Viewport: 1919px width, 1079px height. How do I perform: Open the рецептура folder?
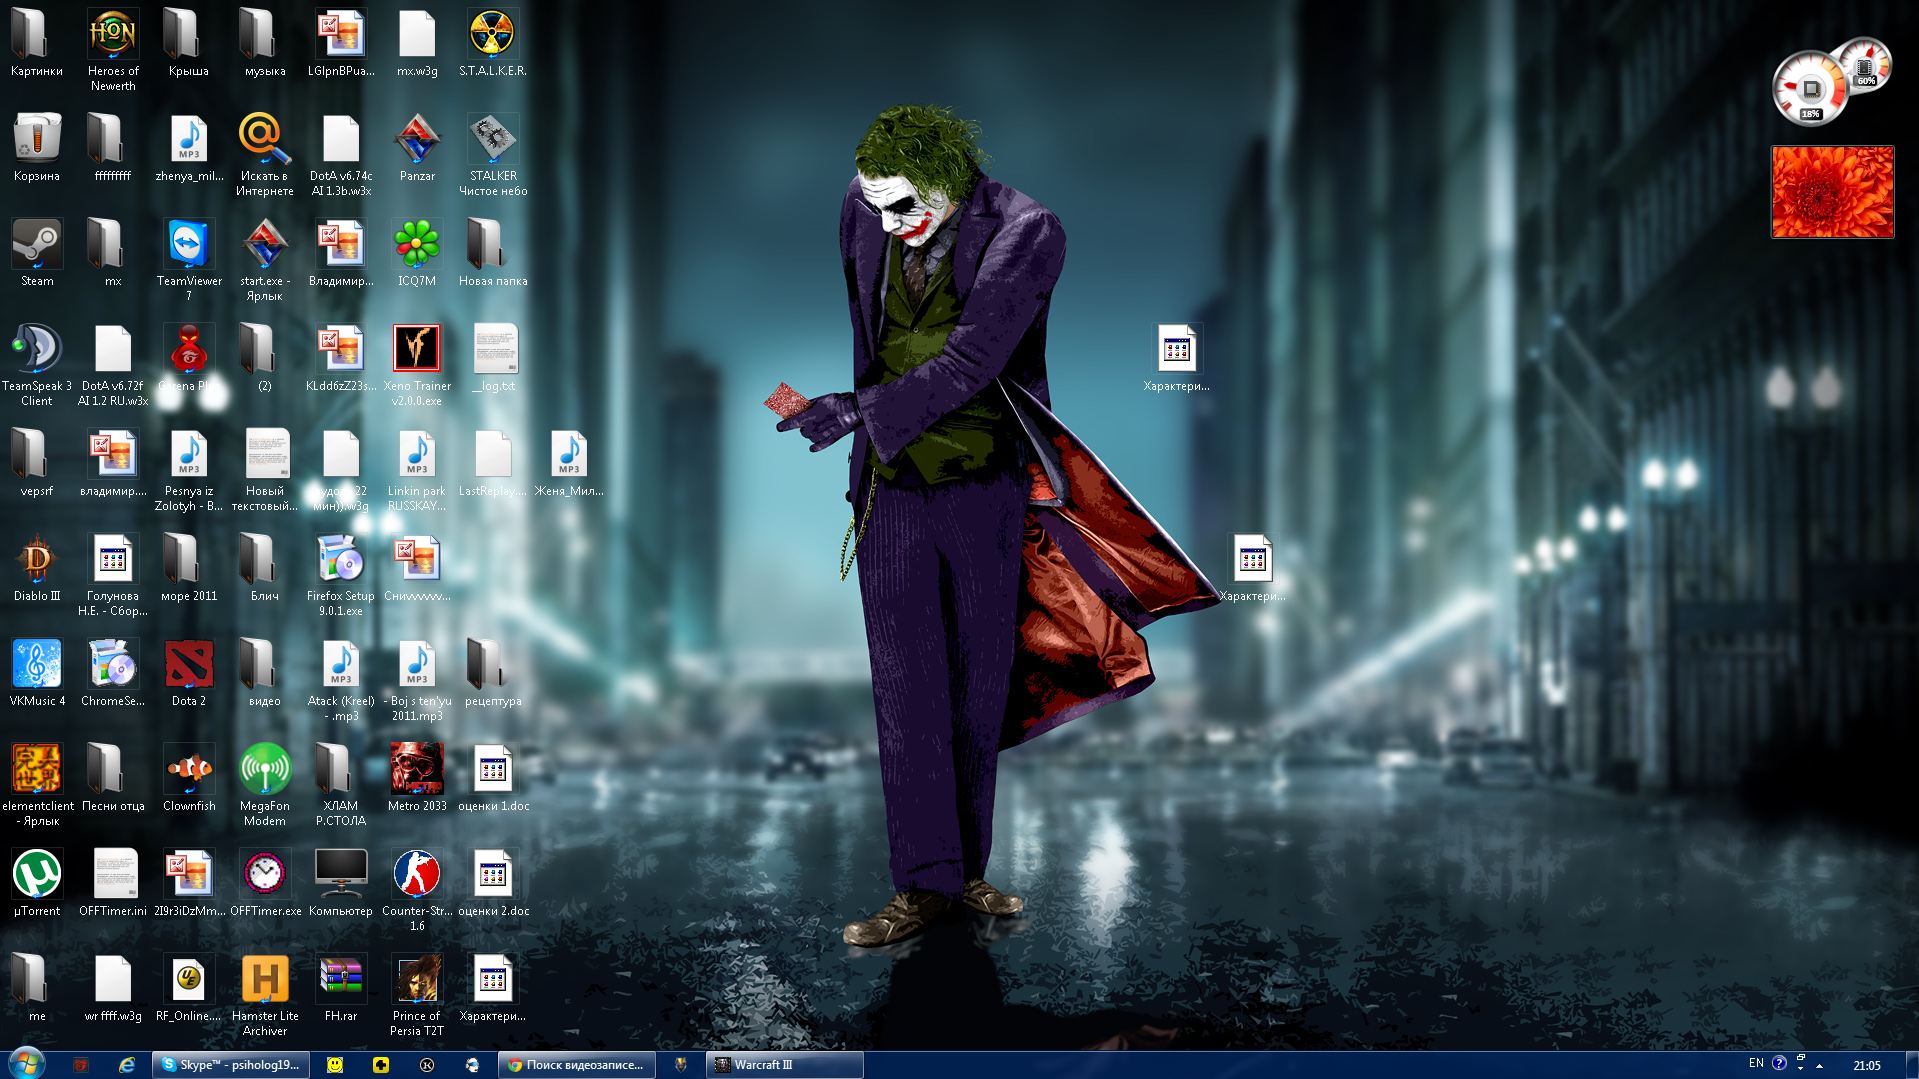pos(493,673)
